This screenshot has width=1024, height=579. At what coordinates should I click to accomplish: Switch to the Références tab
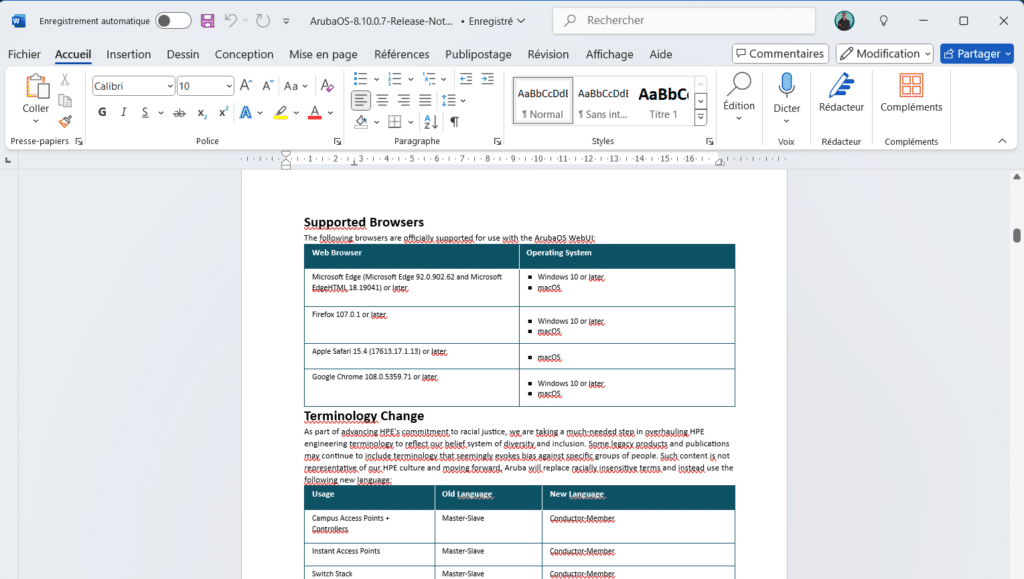[x=402, y=54]
